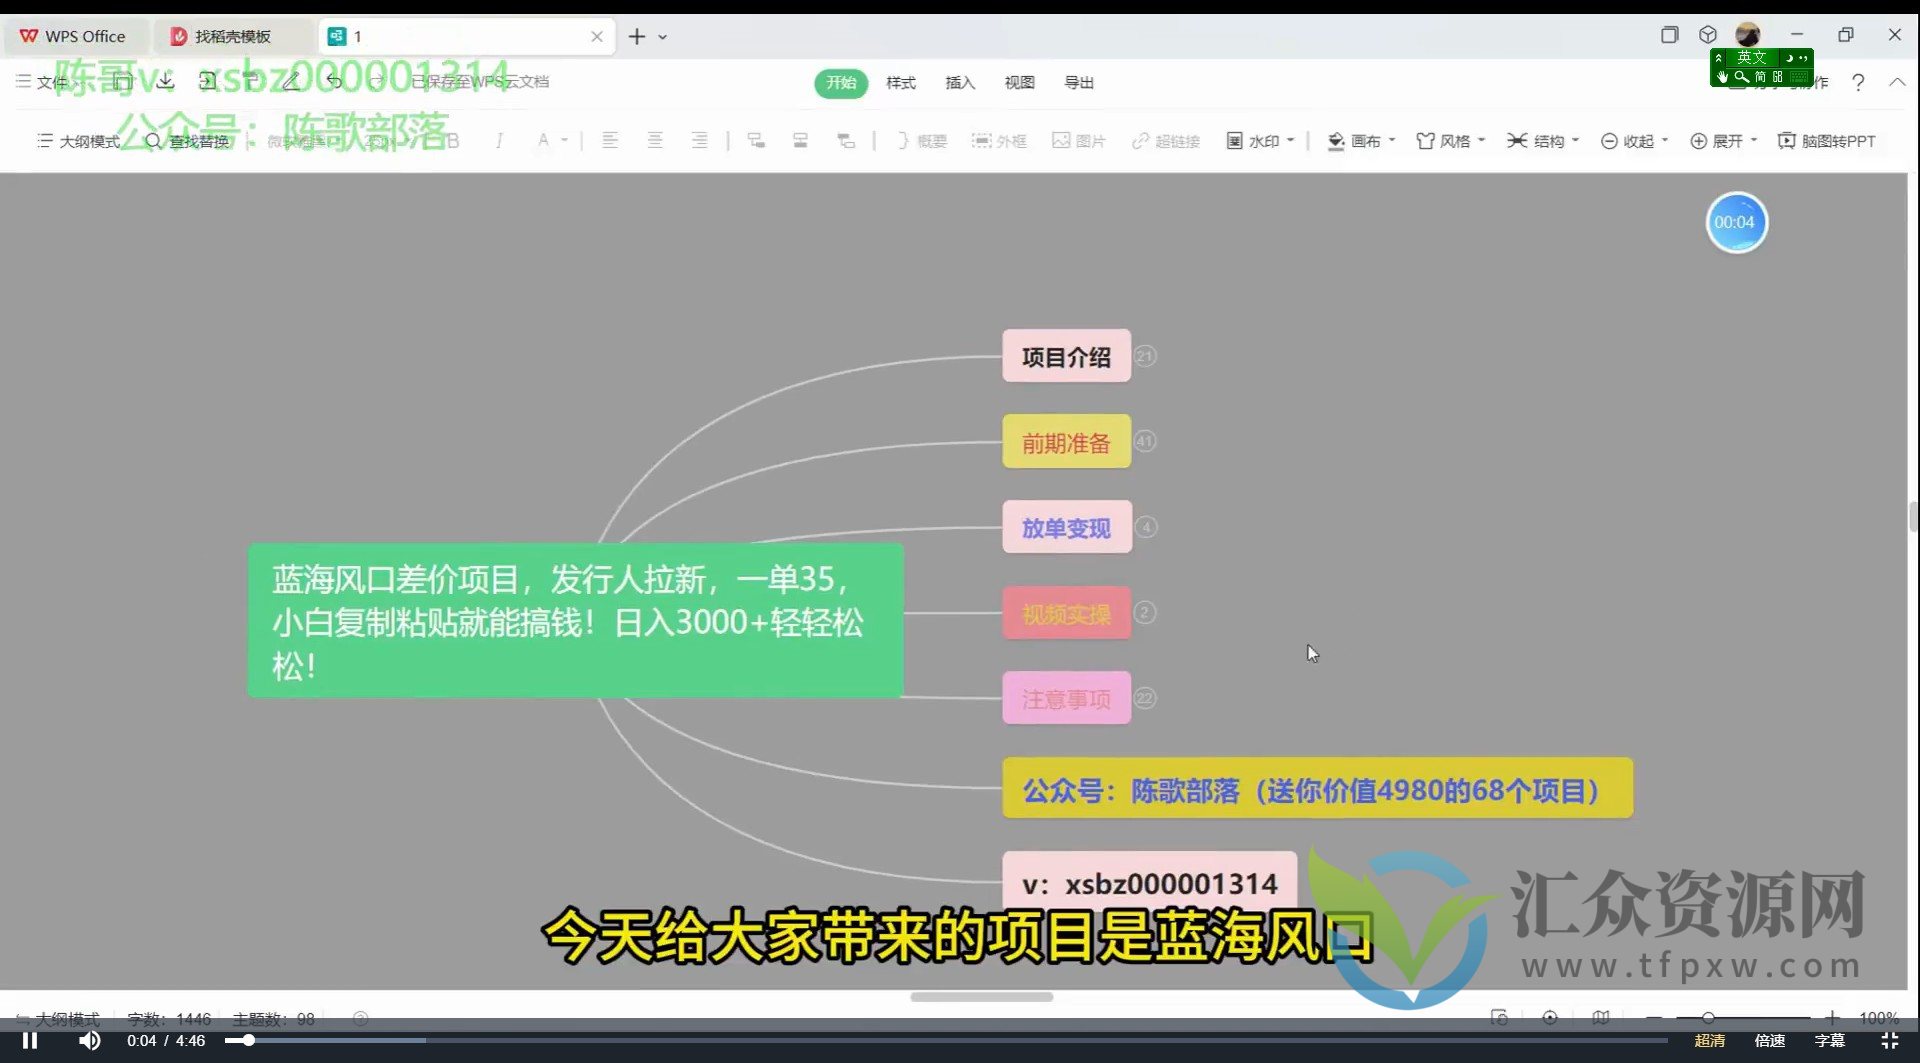This screenshot has height=1063, width=1920.
Task: Switch to the 插入 ribbon tab
Action: pos(959,83)
